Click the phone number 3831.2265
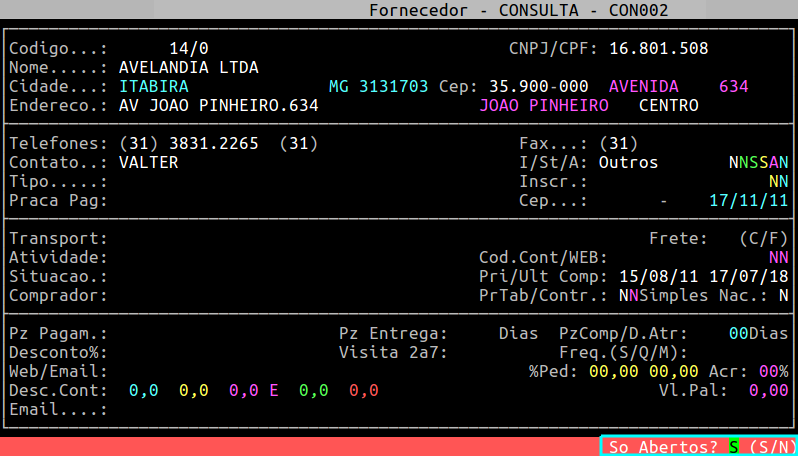Viewport: 798px width, 456px height. tap(218, 143)
